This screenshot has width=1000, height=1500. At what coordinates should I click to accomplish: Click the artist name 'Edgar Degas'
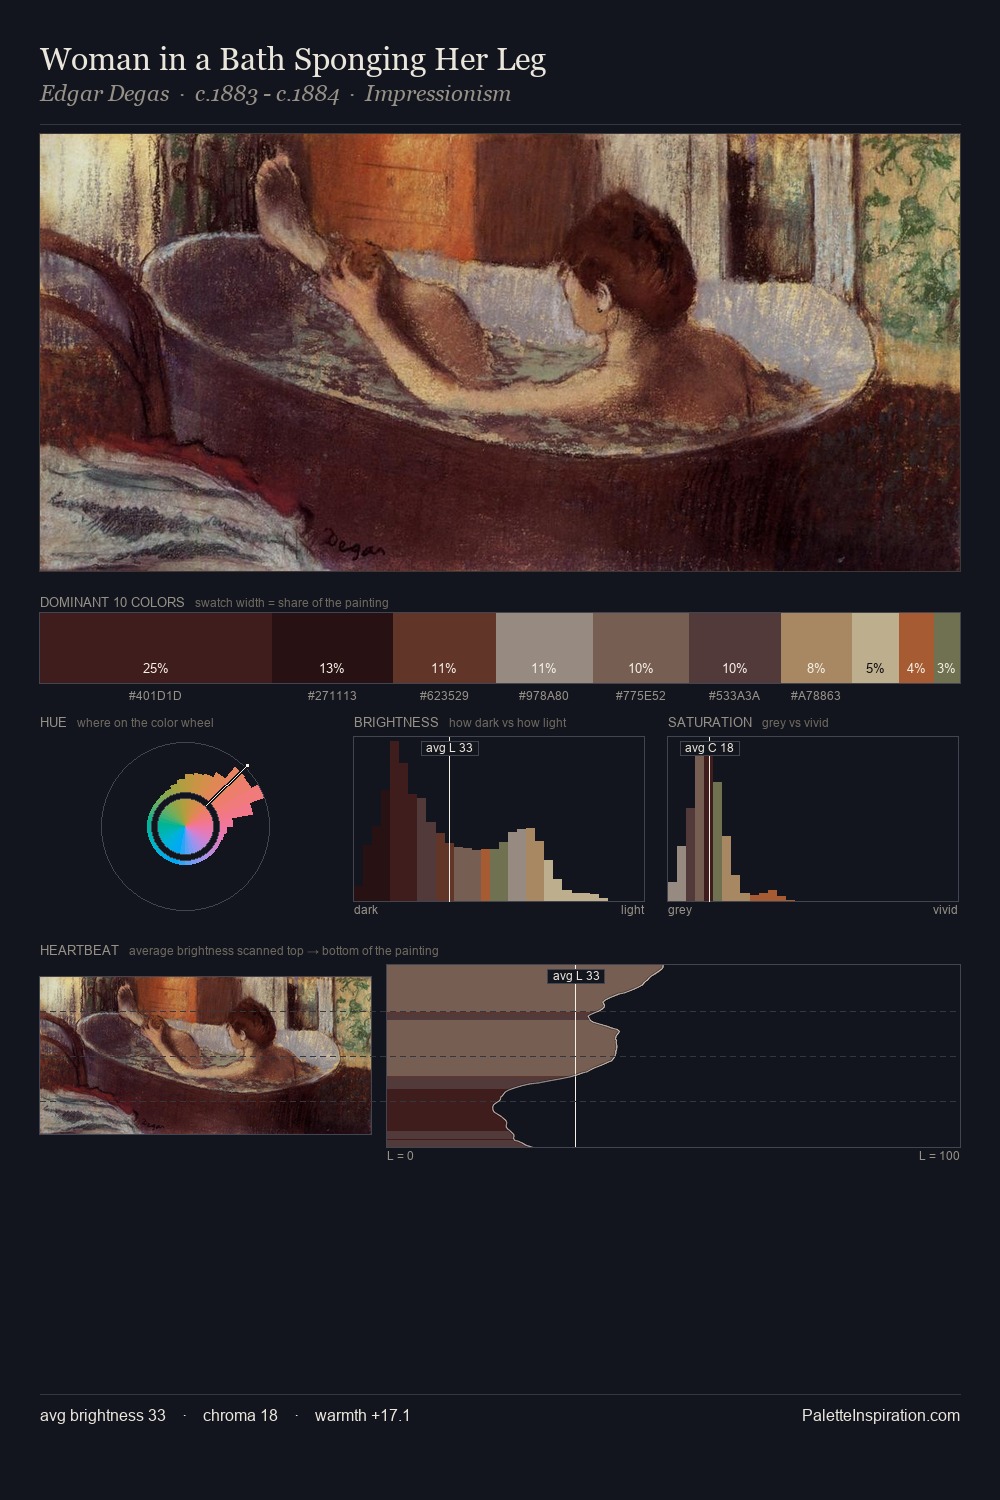104,94
